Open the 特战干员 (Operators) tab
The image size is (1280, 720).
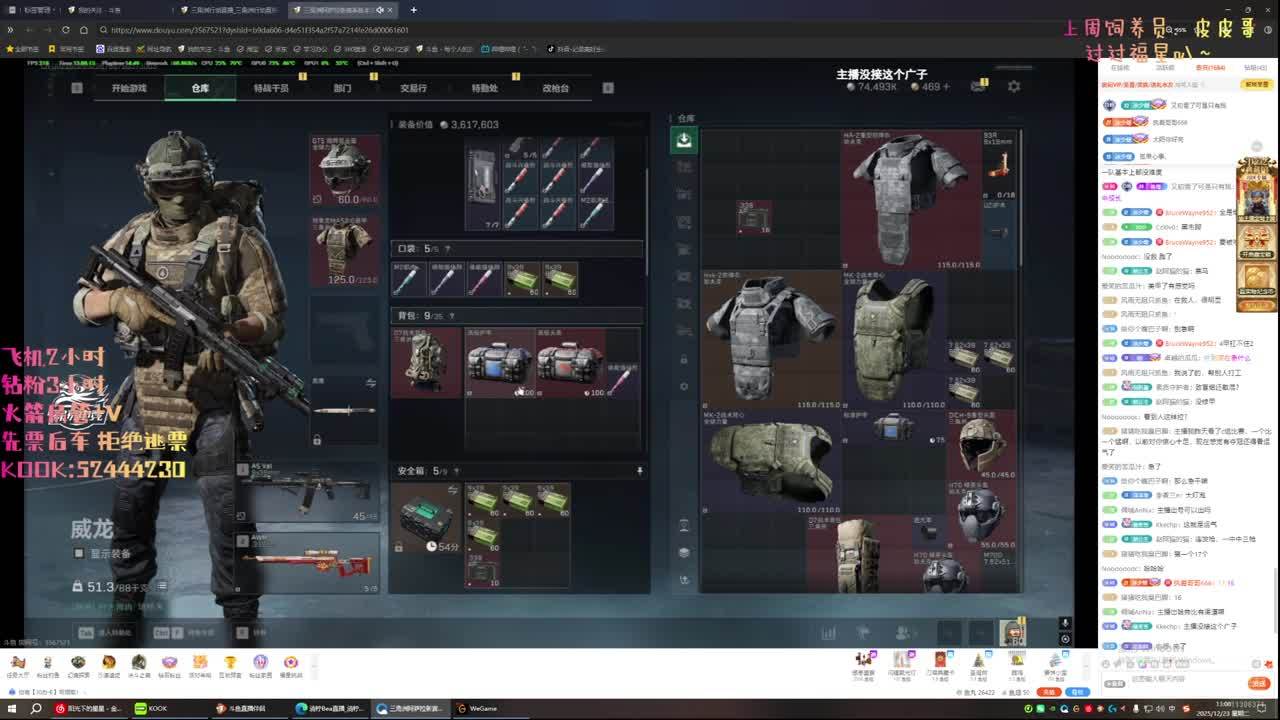coord(270,88)
